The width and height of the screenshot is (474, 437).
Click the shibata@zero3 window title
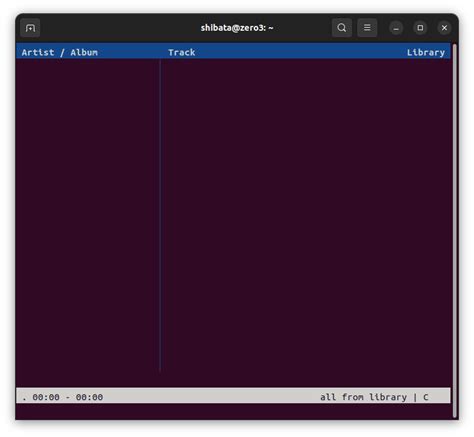(237, 28)
